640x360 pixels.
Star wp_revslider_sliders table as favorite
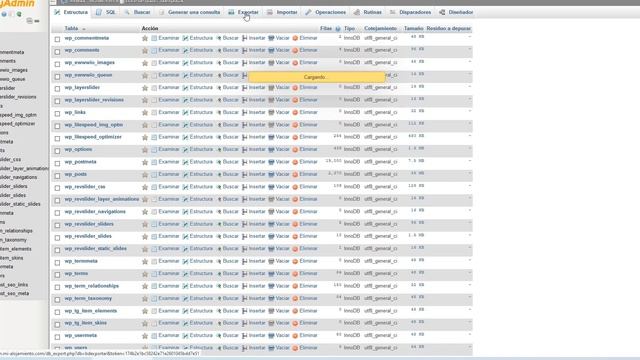(144, 224)
